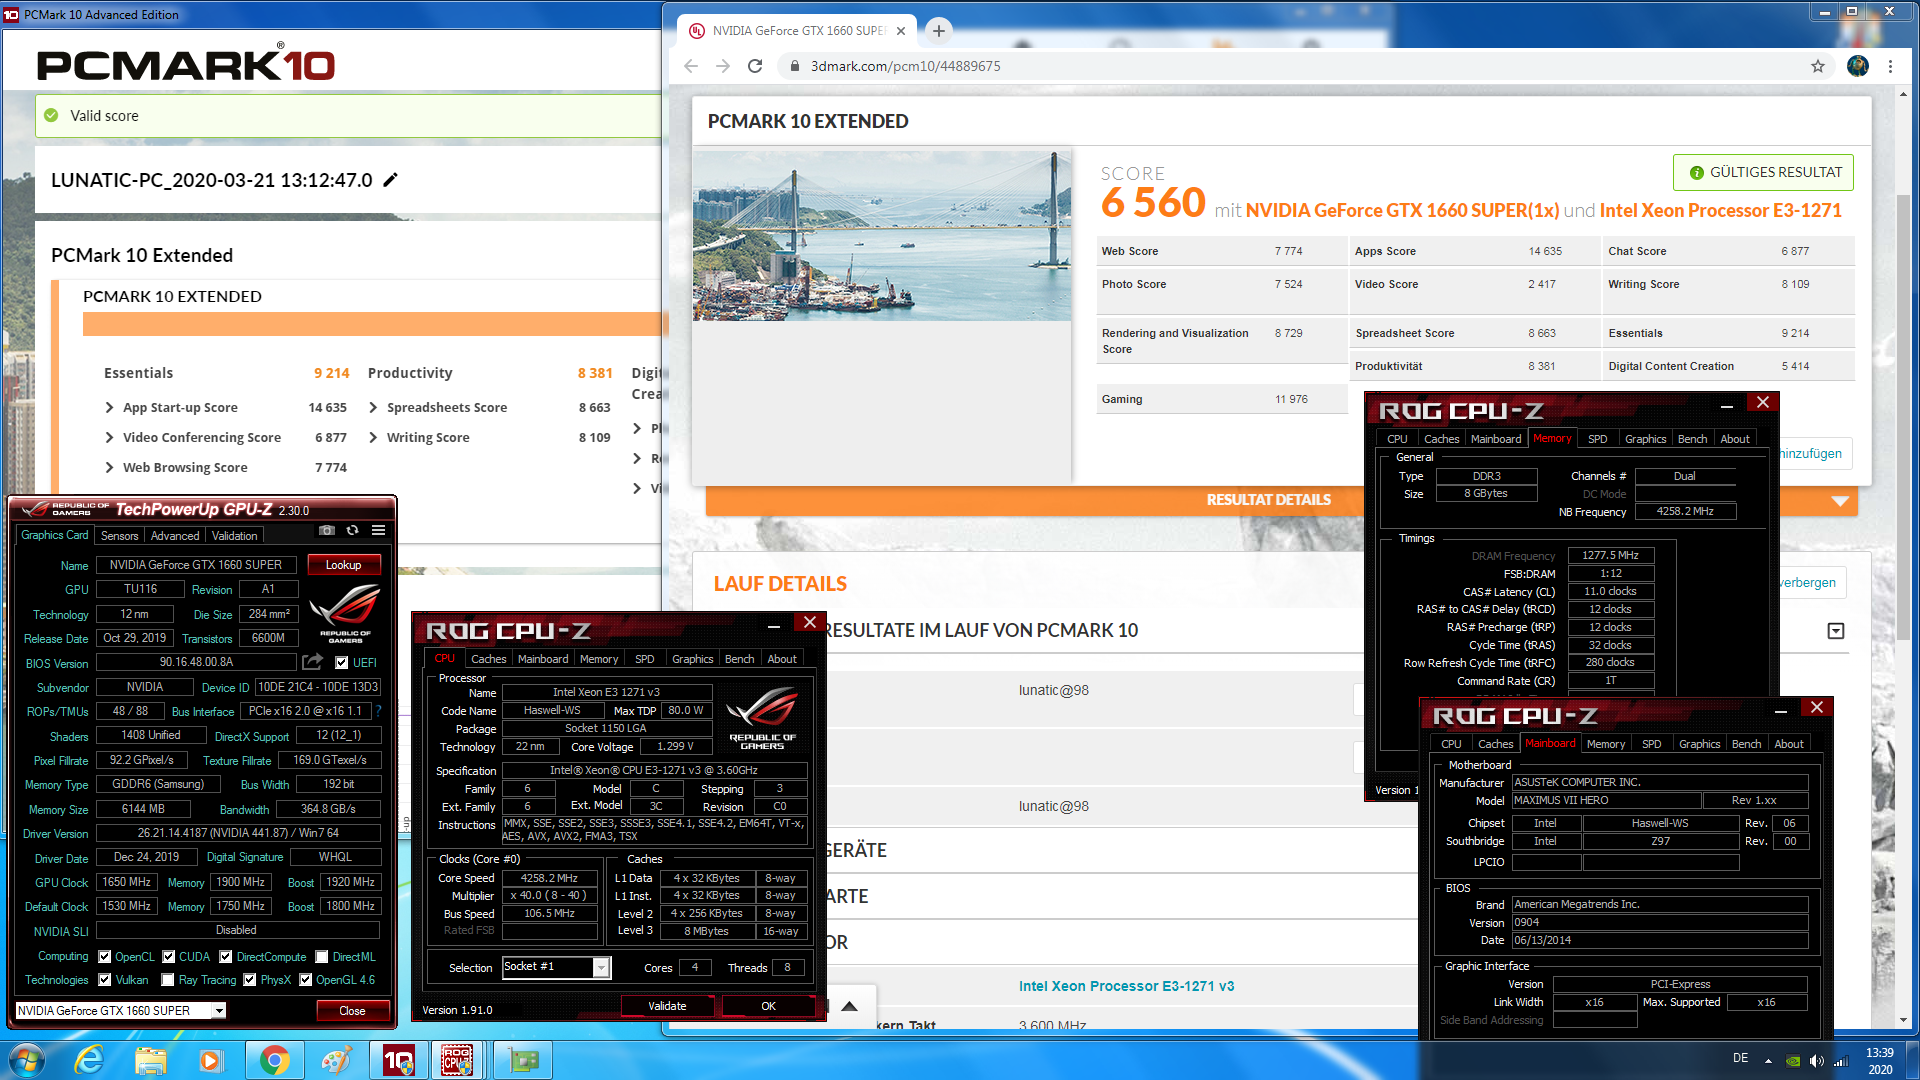Image resolution: width=1920 pixels, height=1080 pixels.
Task: Open Chrome three-dot menu
Action: pyautogui.click(x=1890, y=66)
